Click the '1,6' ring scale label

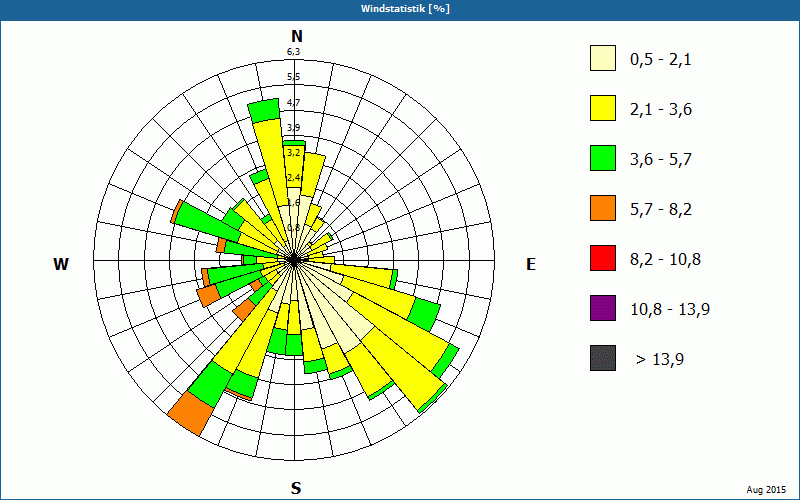pos(293,203)
